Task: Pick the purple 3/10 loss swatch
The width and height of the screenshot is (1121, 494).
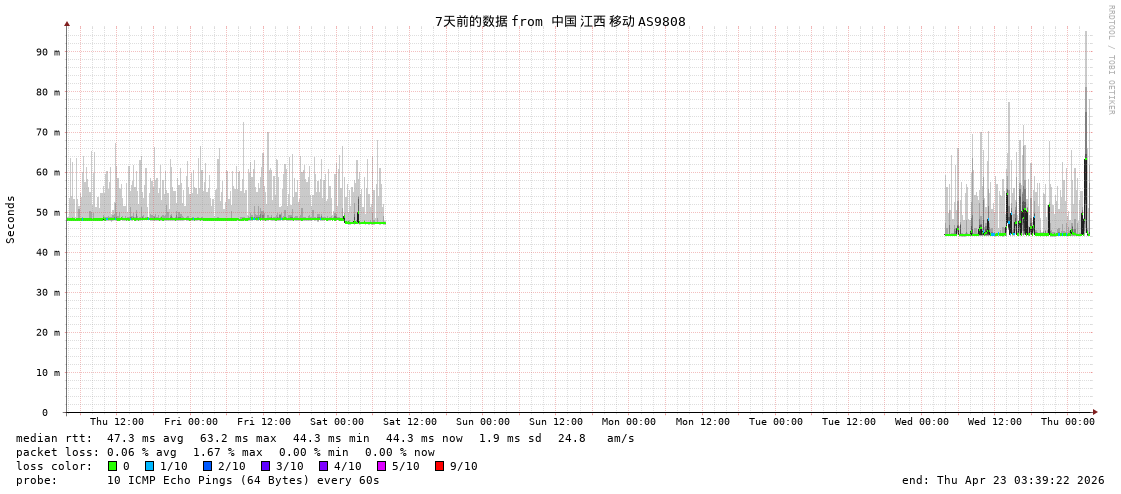Action: point(266,466)
